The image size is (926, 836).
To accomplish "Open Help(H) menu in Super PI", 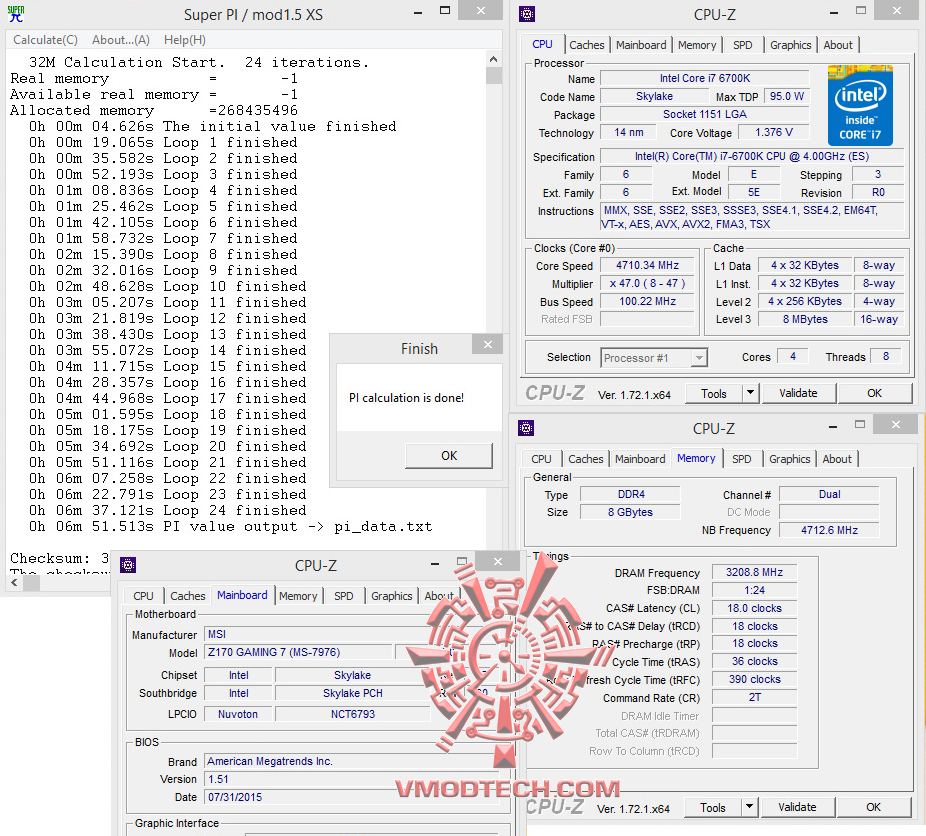I will pos(185,40).
